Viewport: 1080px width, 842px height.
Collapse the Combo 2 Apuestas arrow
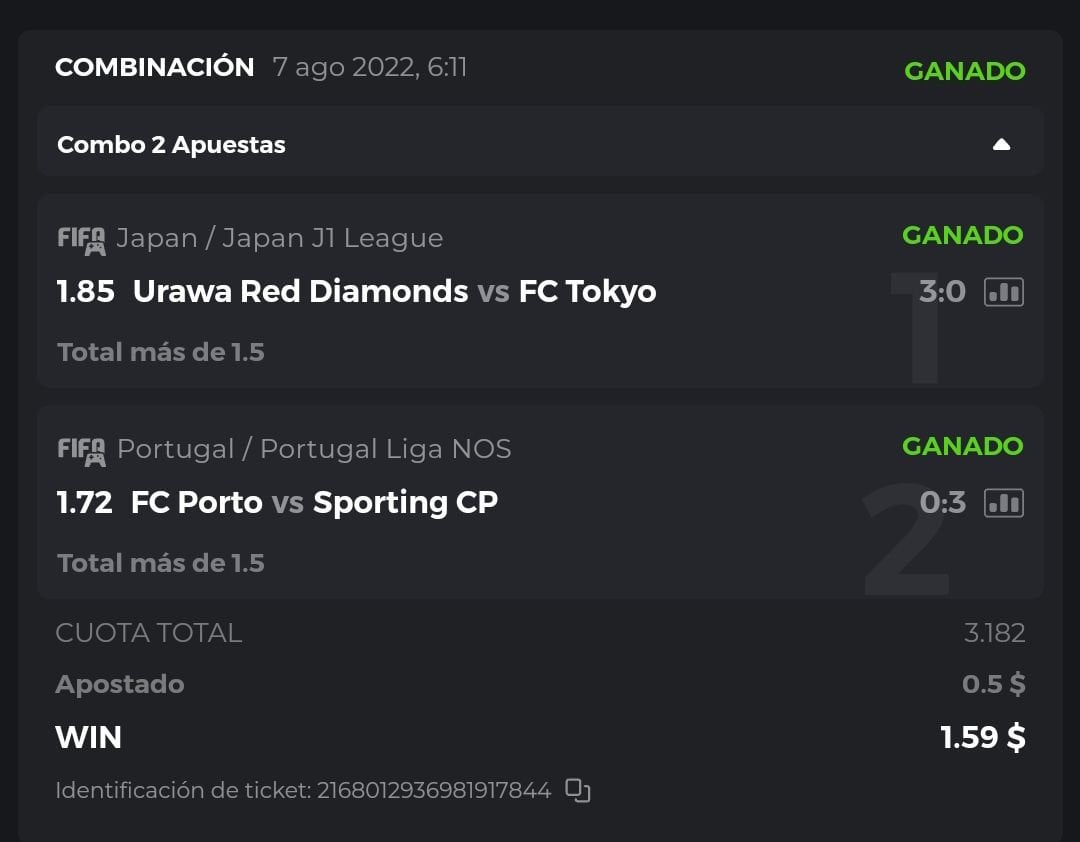tap(1001, 145)
